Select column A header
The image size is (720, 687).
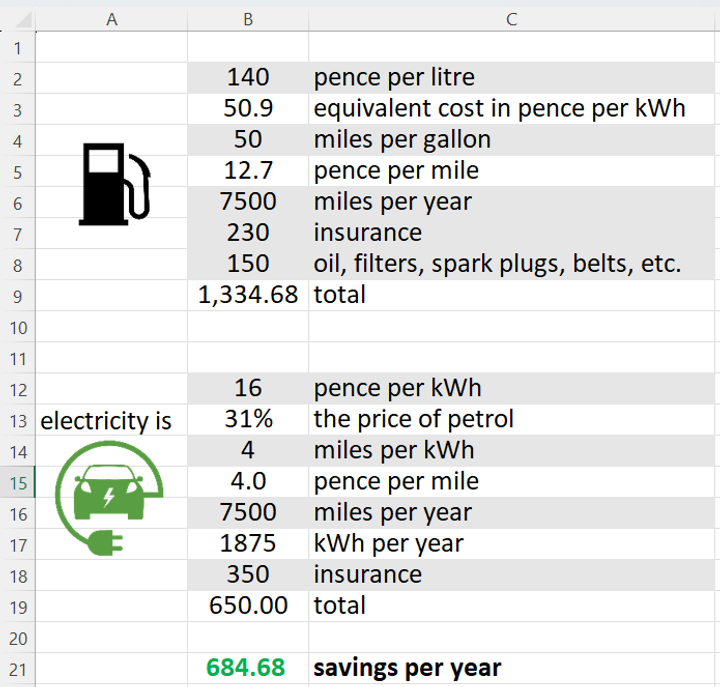click(111, 19)
